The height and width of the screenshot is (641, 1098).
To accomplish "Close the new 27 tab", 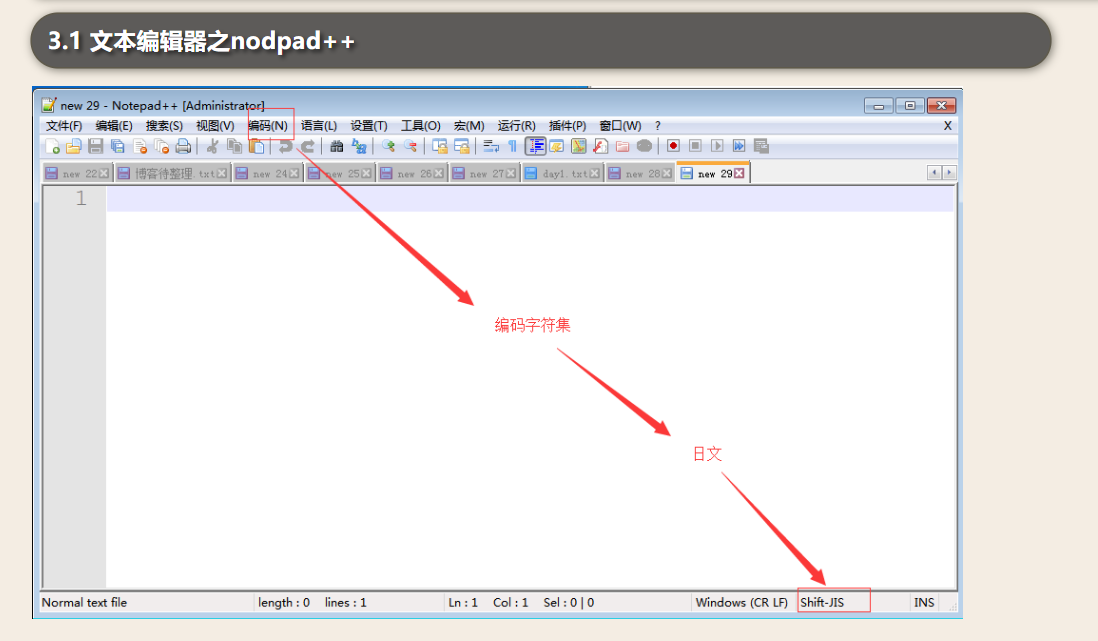I will pos(510,174).
